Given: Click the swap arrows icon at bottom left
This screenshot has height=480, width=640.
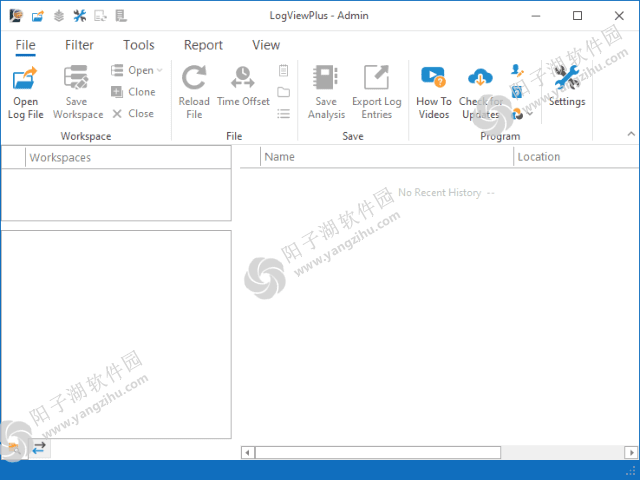Looking at the screenshot, I should click(x=39, y=448).
